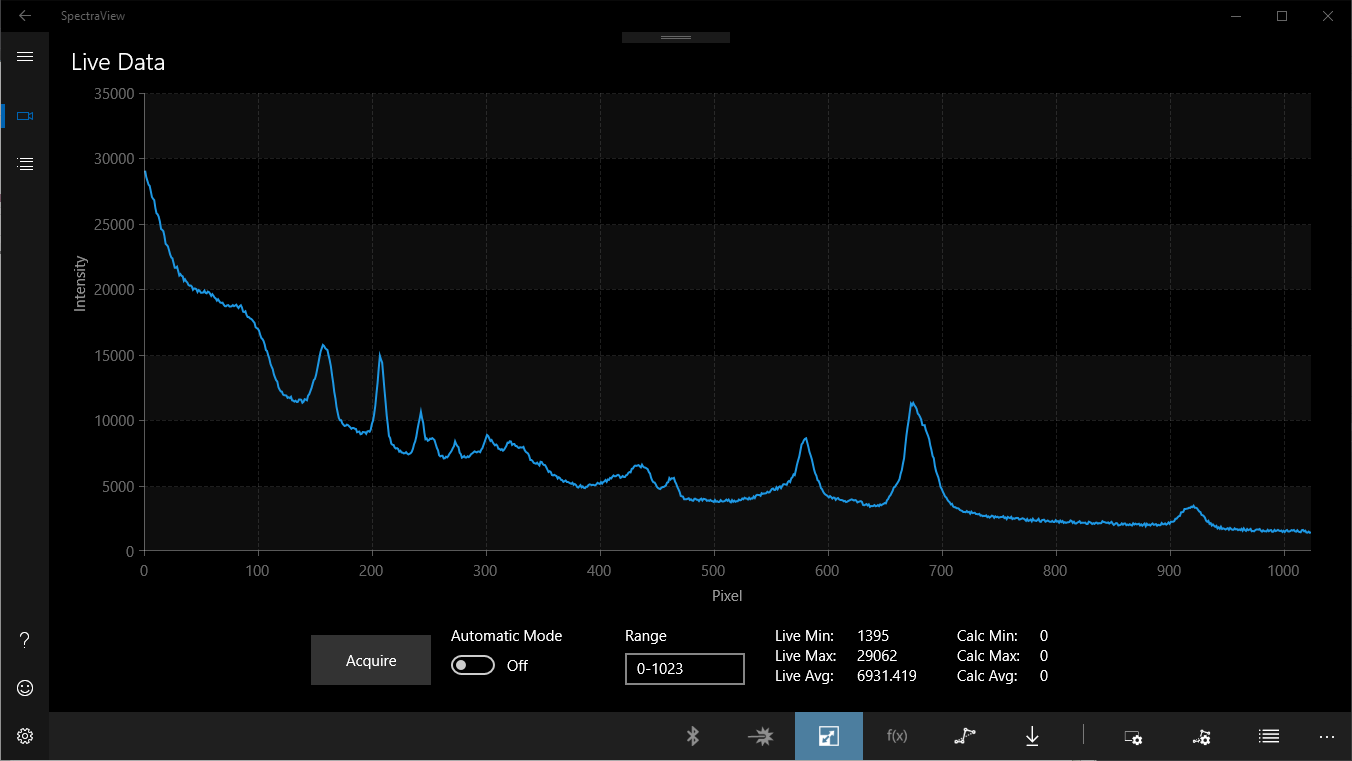
Task: Click the Live Max value 29062
Action: point(877,656)
